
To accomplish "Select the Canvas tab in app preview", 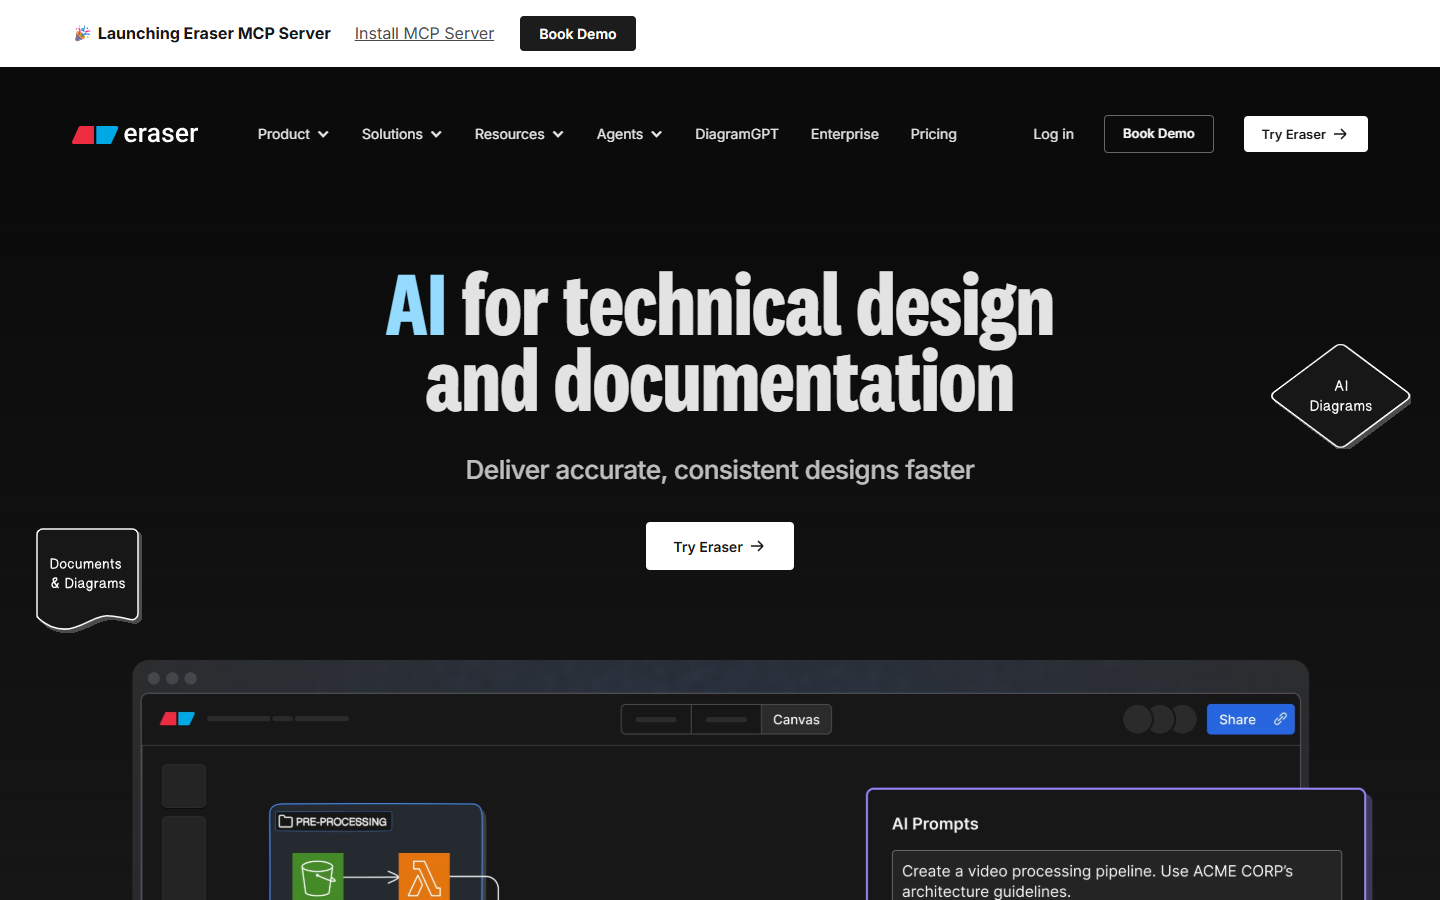I will [x=796, y=719].
